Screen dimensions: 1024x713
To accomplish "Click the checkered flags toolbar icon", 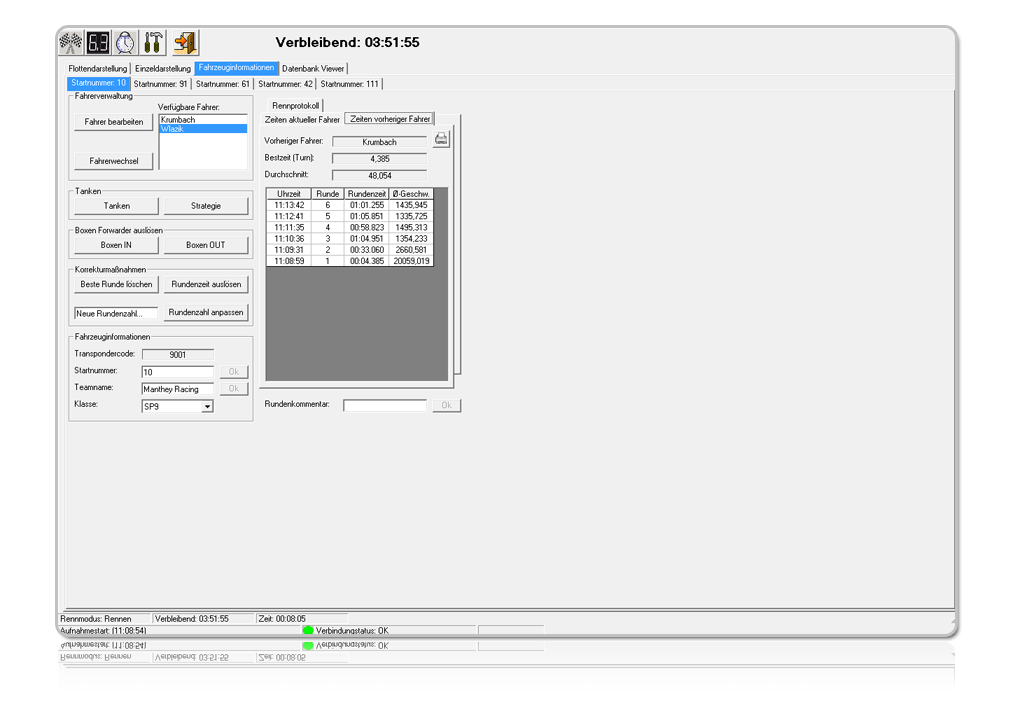I will (x=71, y=42).
